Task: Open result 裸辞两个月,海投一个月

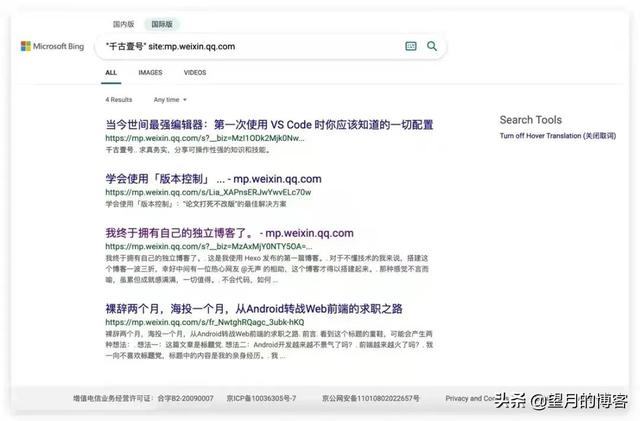Action: 253,309
